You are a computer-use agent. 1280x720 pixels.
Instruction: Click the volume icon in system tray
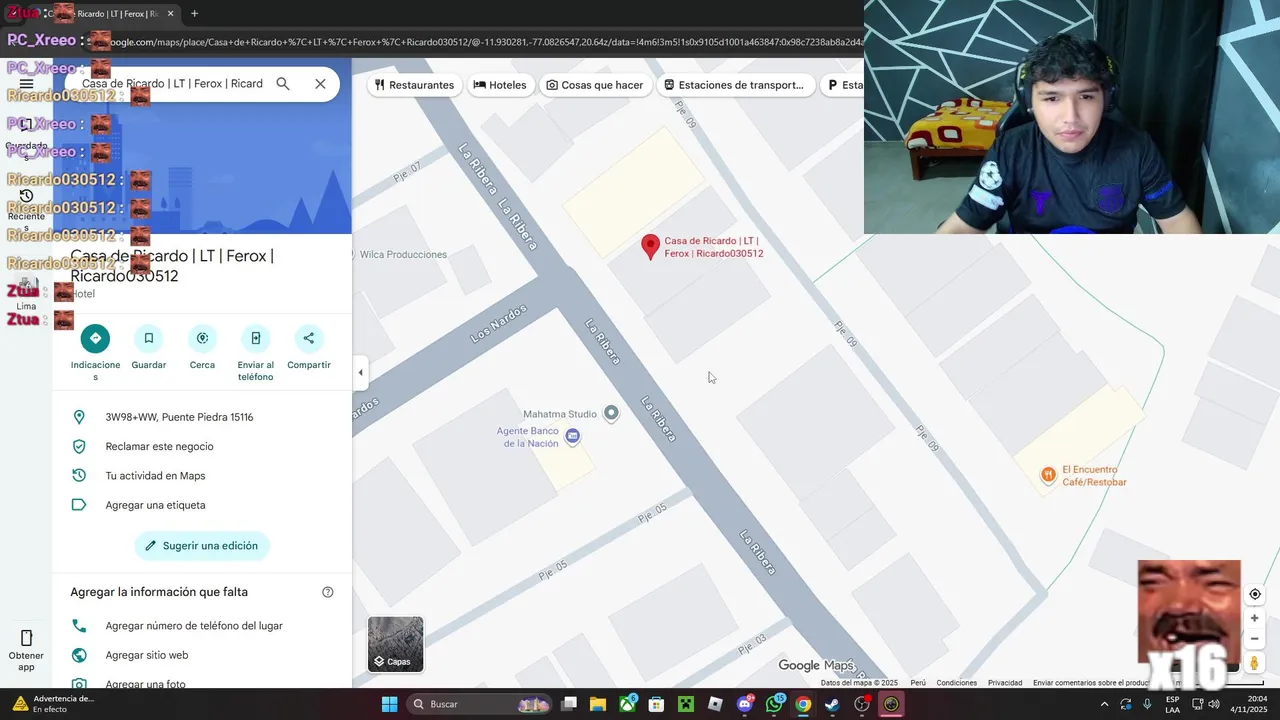(x=1214, y=704)
